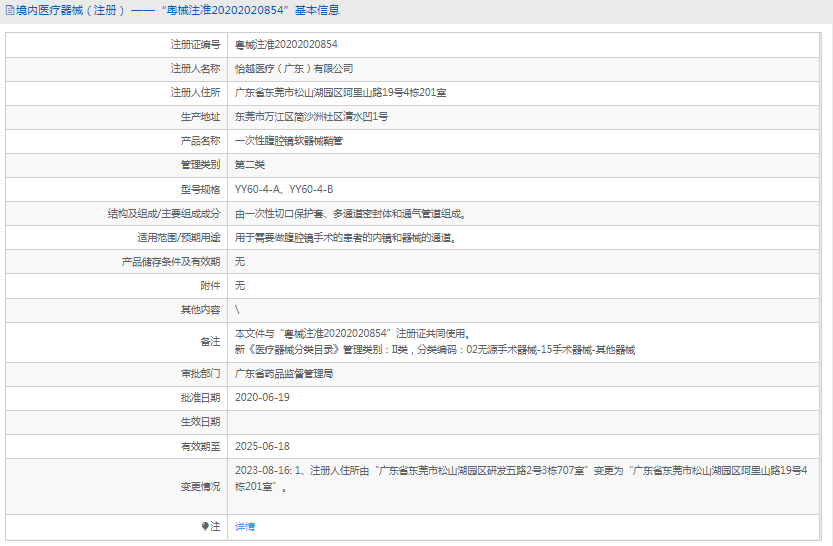Select 无 value in 附件 row
This screenshot has width=833, height=546.
[240, 286]
